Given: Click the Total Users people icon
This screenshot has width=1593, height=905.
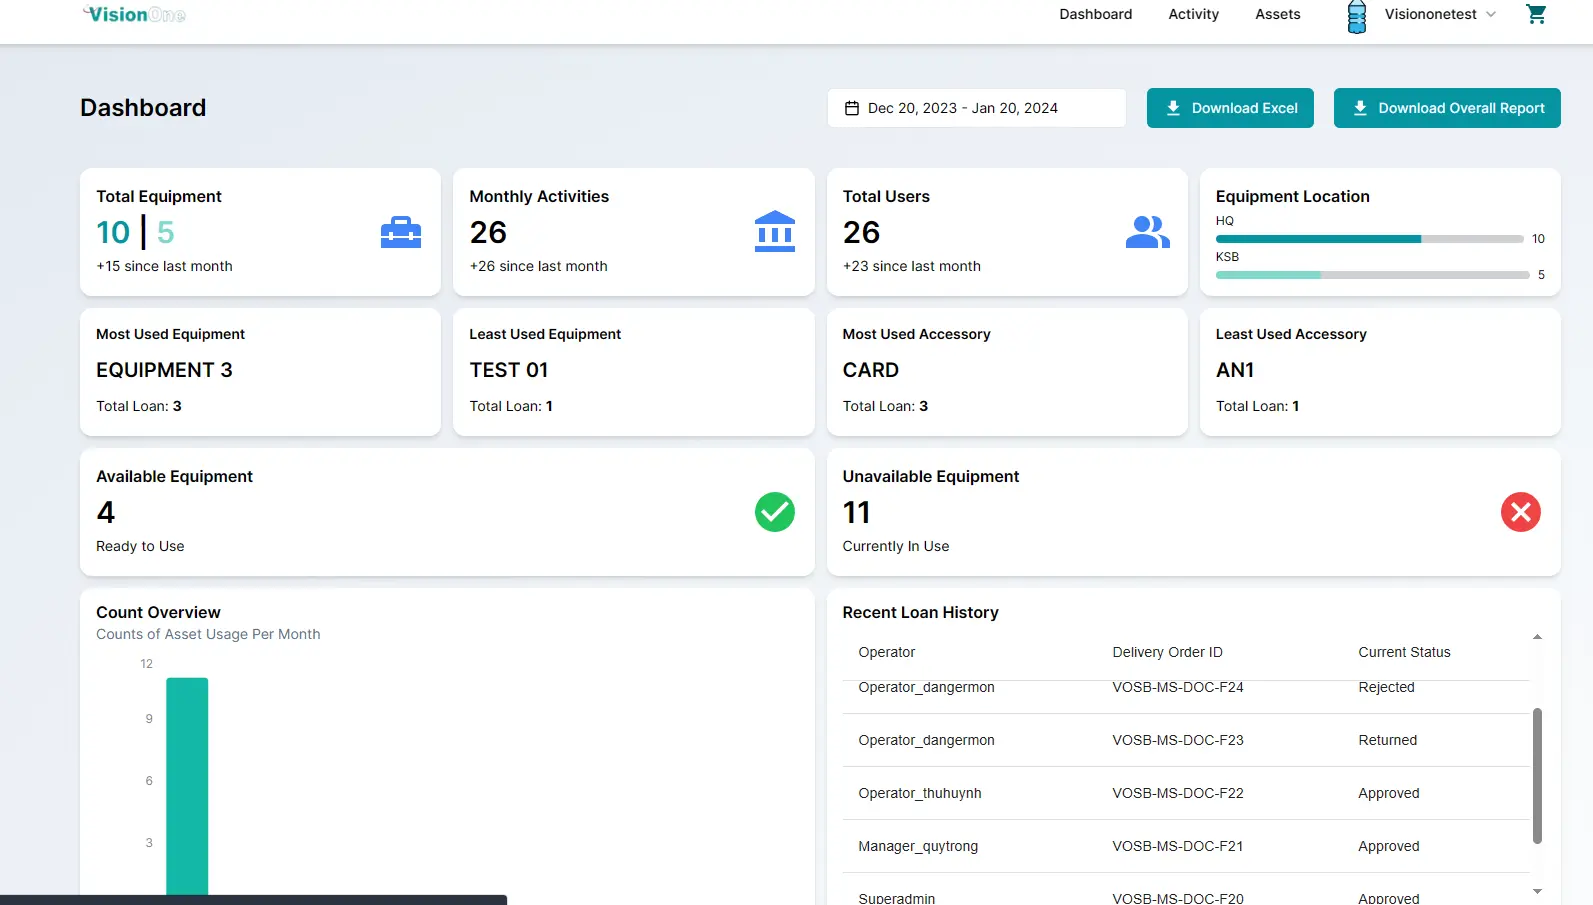Looking at the screenshot, I should pos(1147,232).
